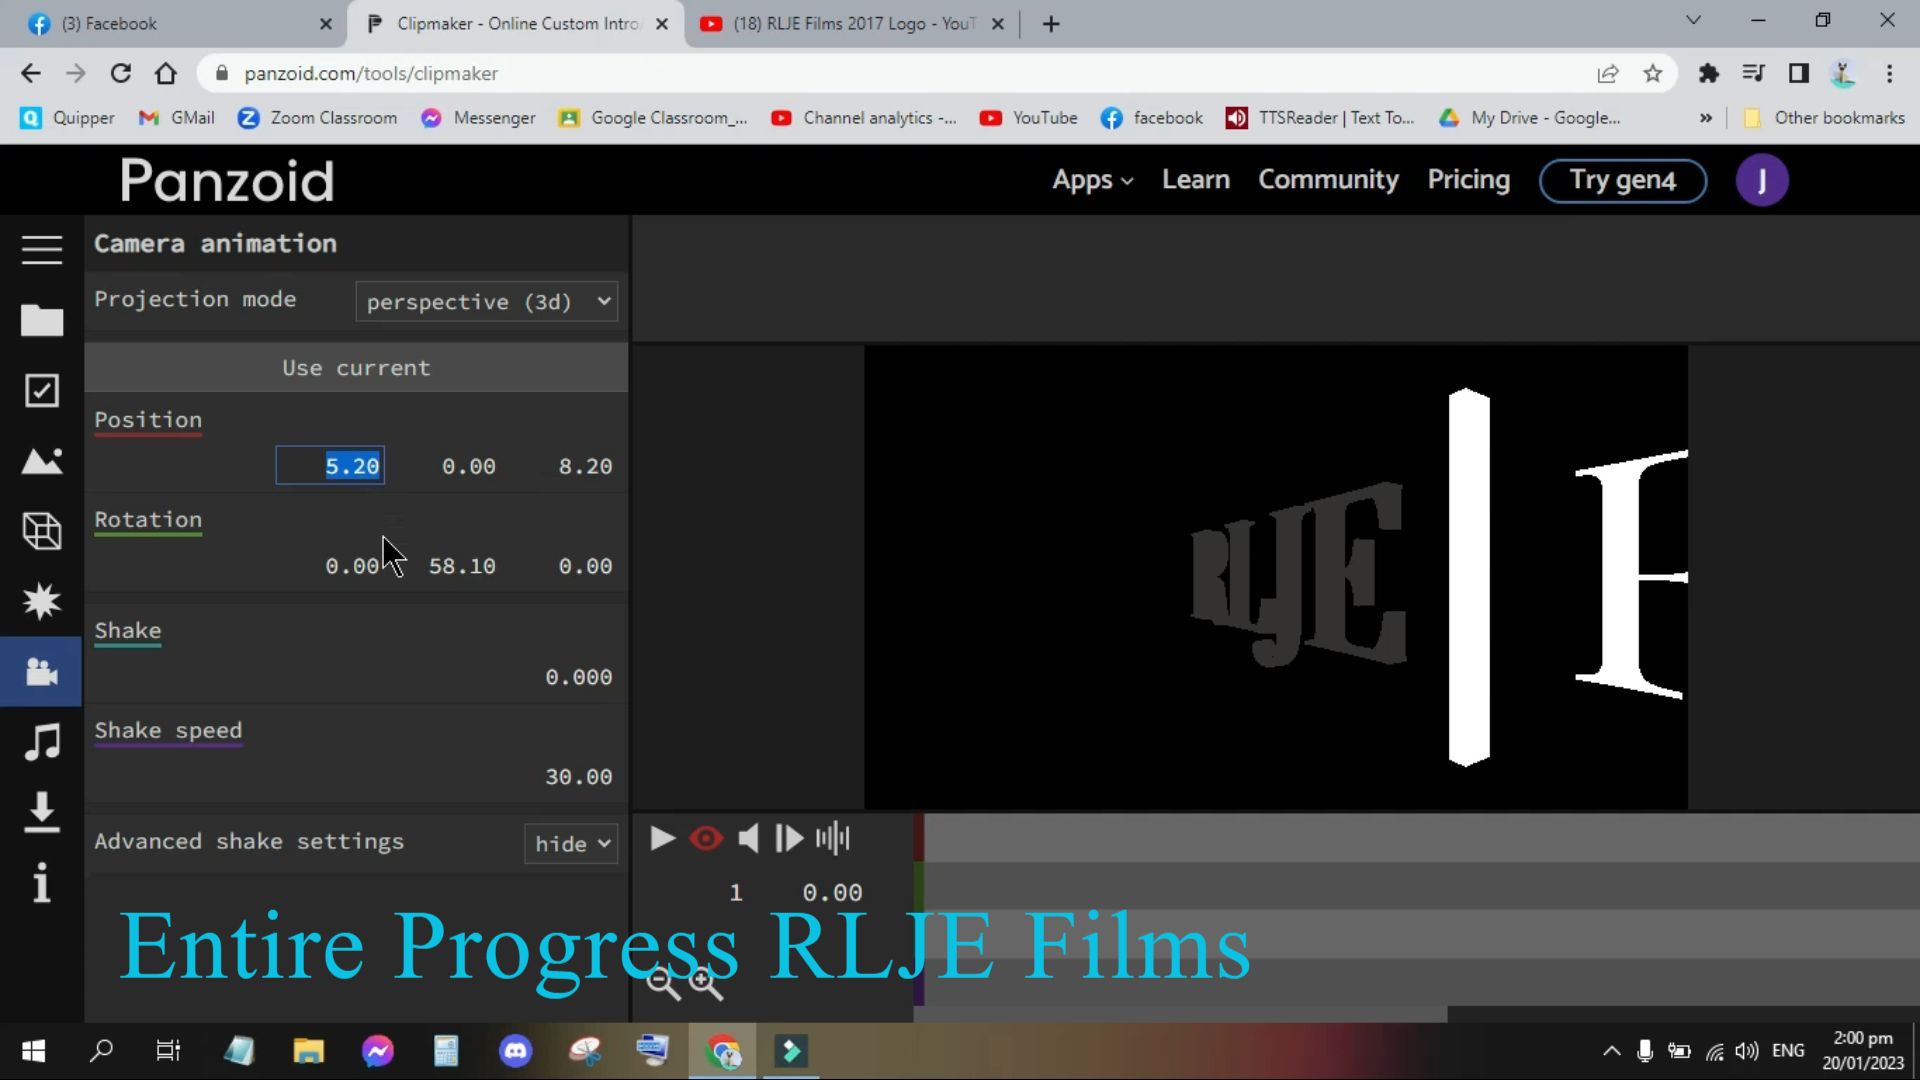Select Position X value 5.20
The height and width of the screenshot is (1080, 1920).
330,466
